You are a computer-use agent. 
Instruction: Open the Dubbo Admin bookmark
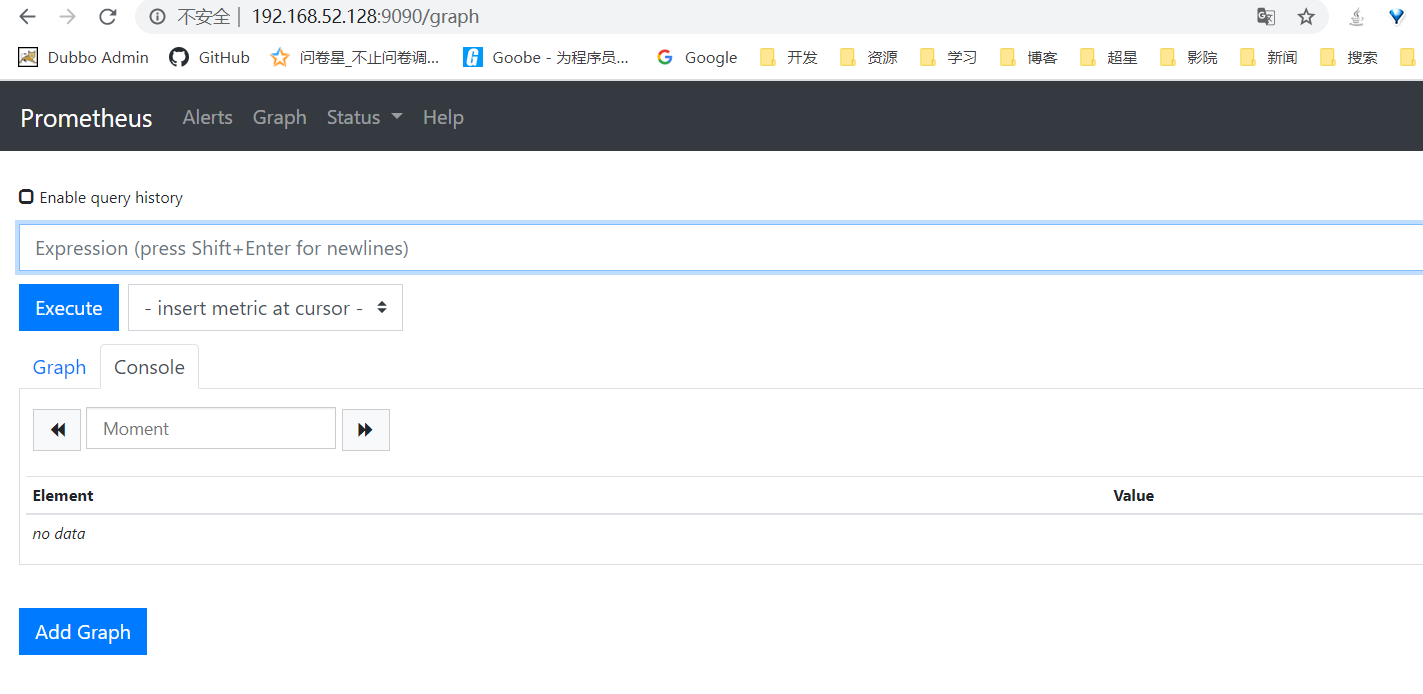[x=84, y=57]
